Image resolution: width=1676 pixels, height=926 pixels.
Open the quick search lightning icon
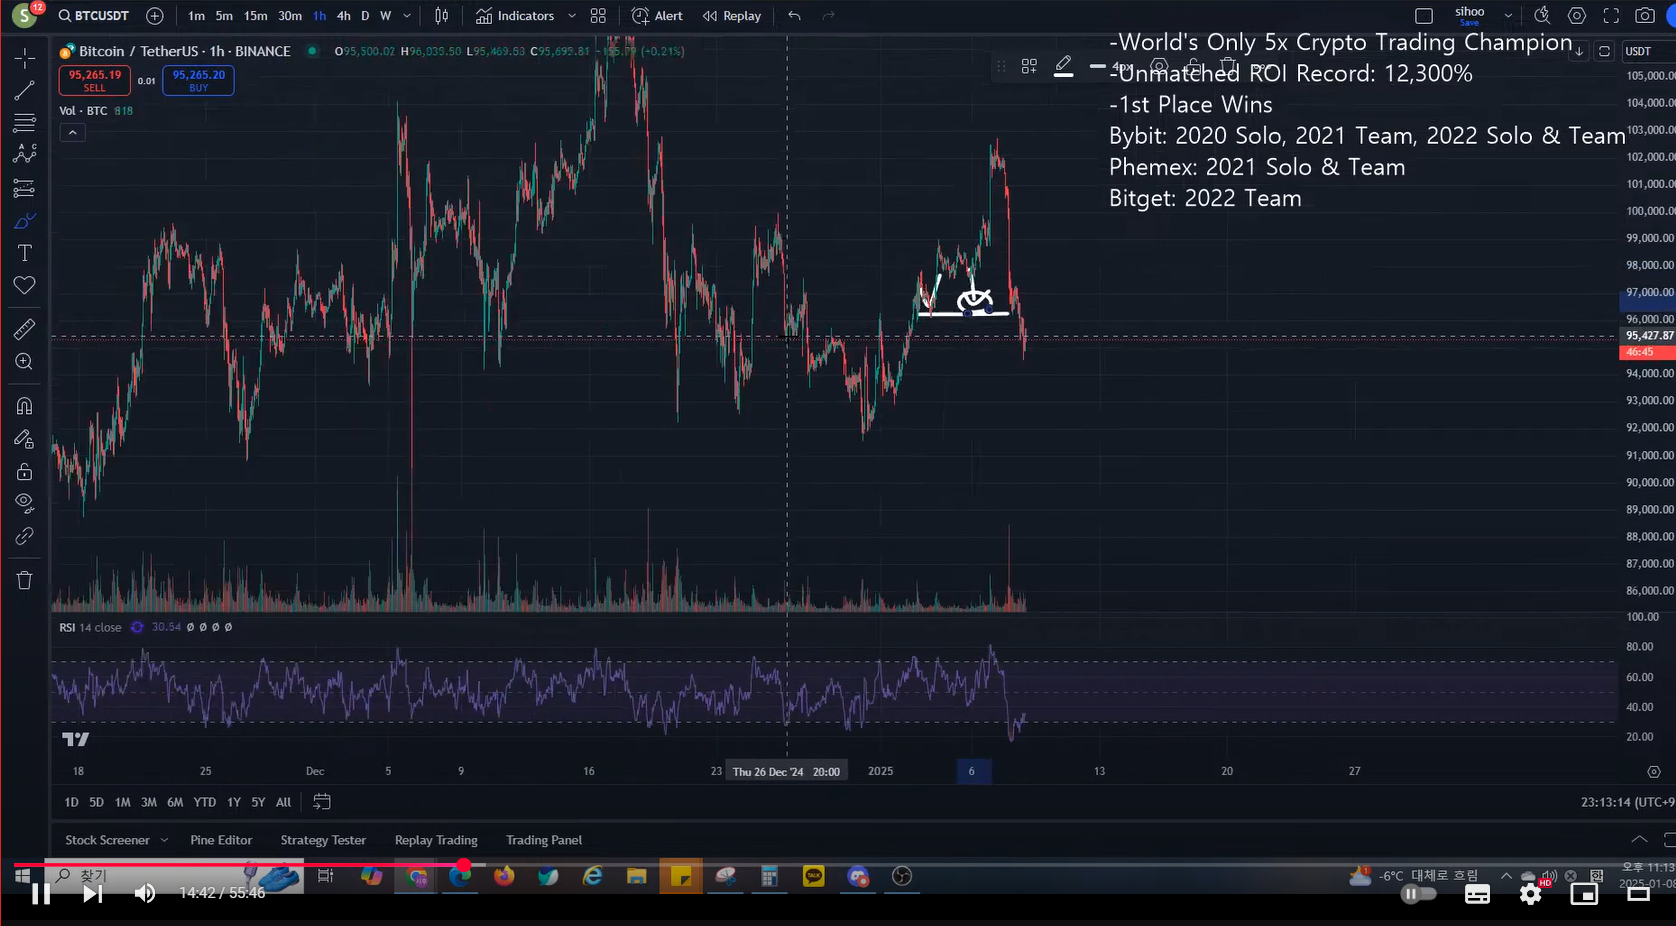1542,16
